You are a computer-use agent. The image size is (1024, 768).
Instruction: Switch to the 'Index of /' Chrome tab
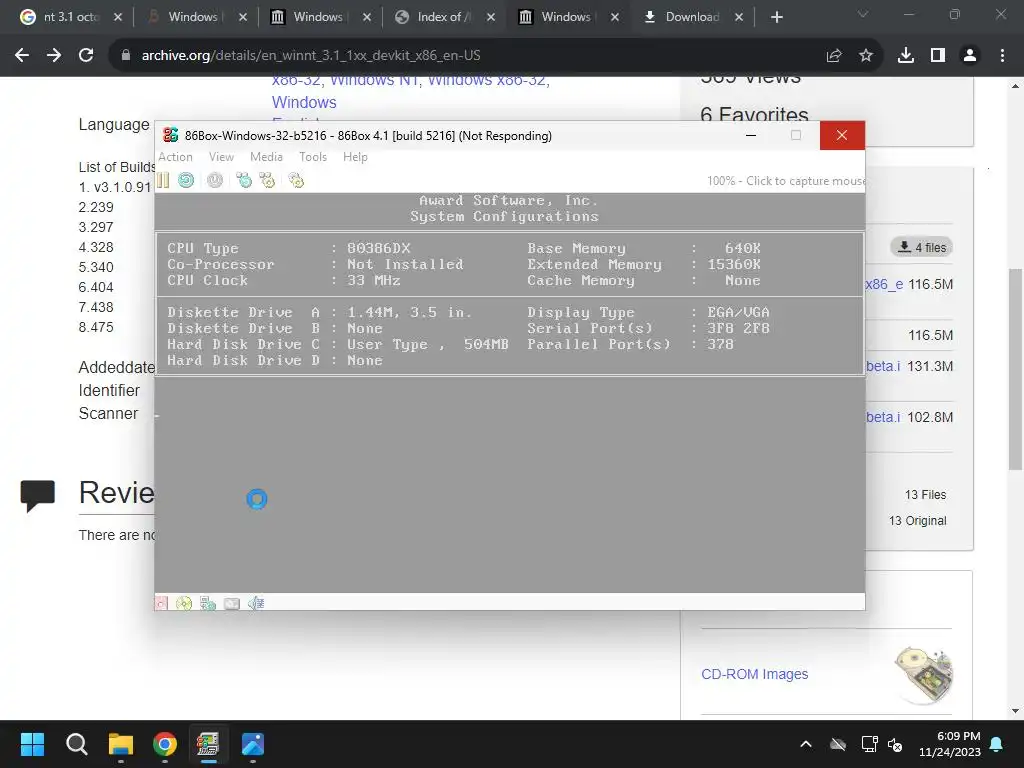point(443,17)
